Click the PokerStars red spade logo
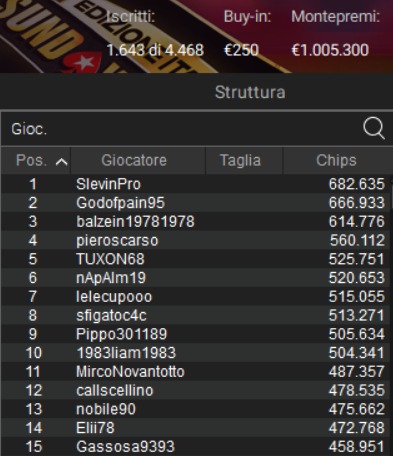The image size is (393, 456). click(81, 63)
